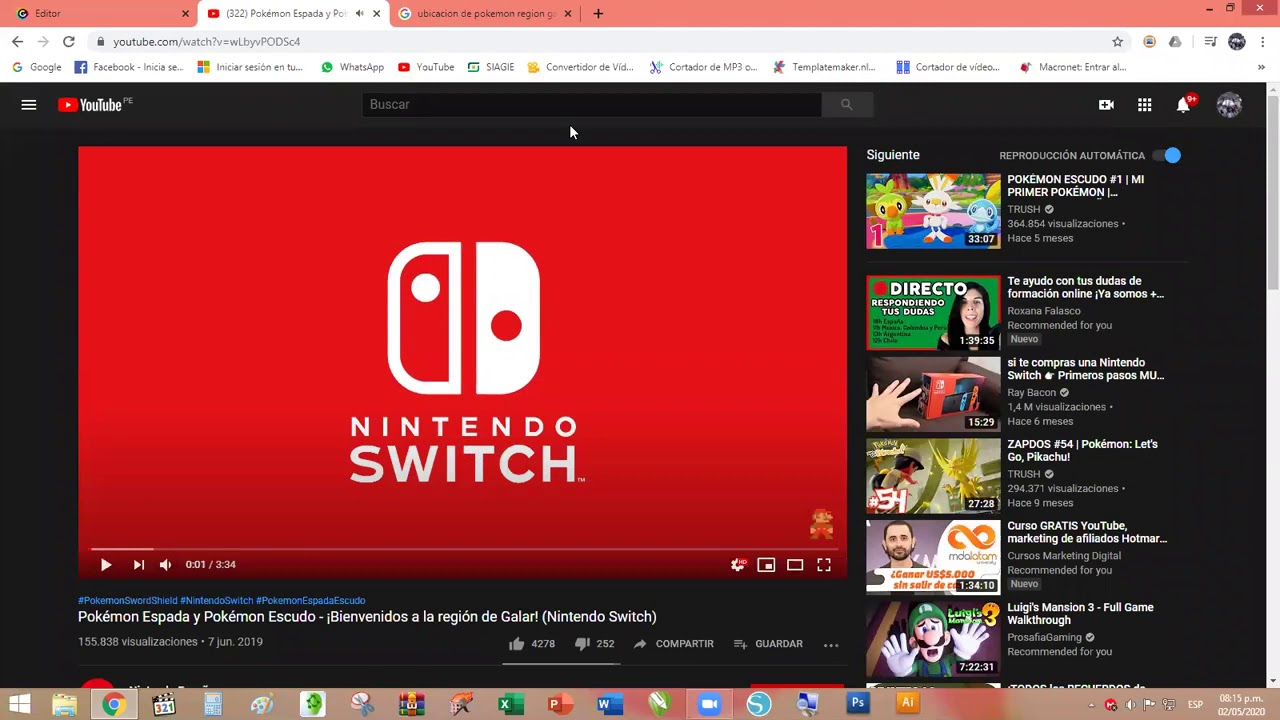This screenshot has width=1280, height=720.
Task: Bookmark this page with the star
Action: point(1118,42)
